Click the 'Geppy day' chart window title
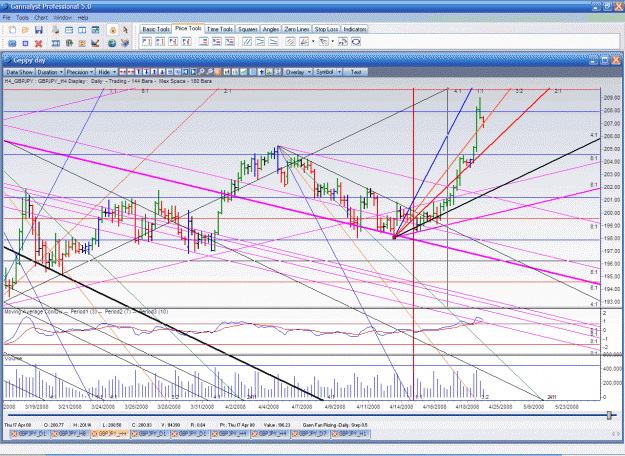The image size is (625, 456). coord(29,61)
